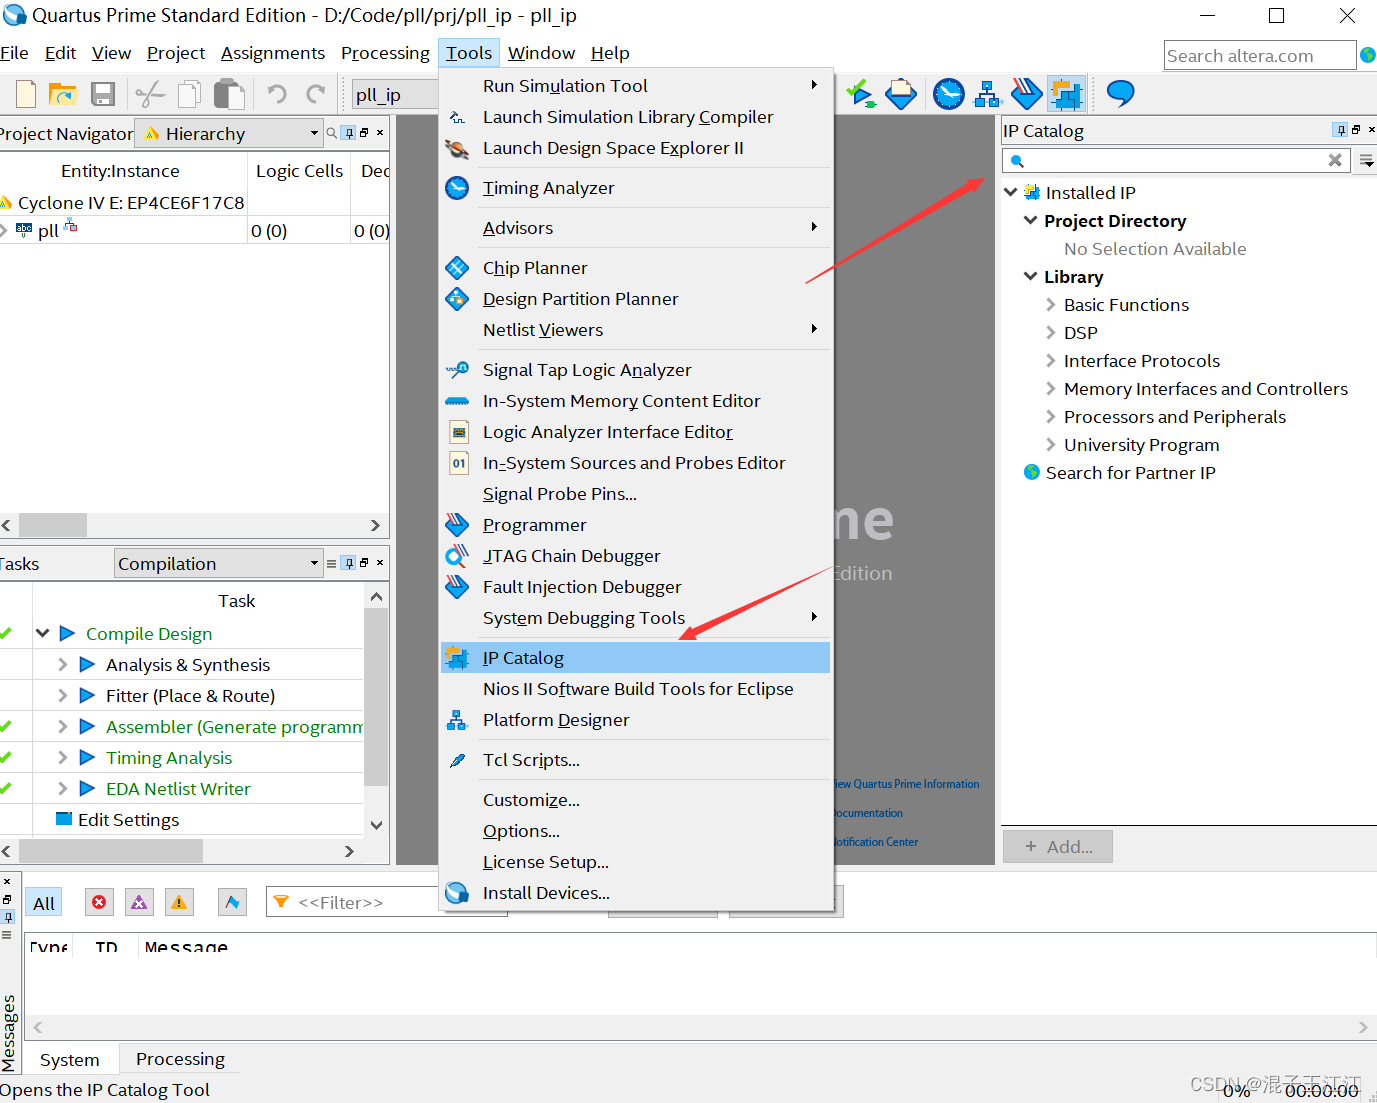Click the Open file folder icon

click(63, 94)
